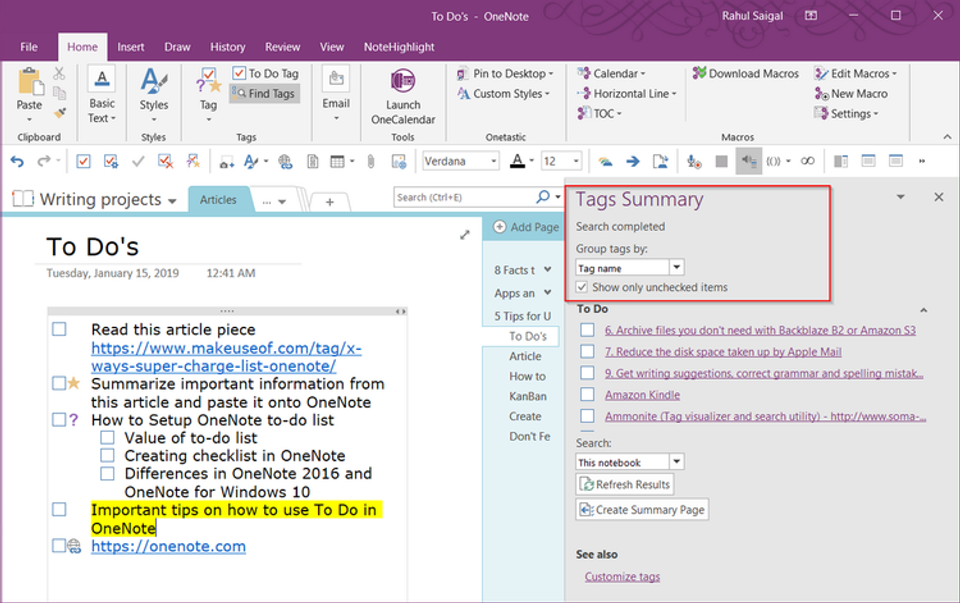Open the Group tags by dropdown
The width and height of the screenshot is (960, 603).
click(676, 268)
